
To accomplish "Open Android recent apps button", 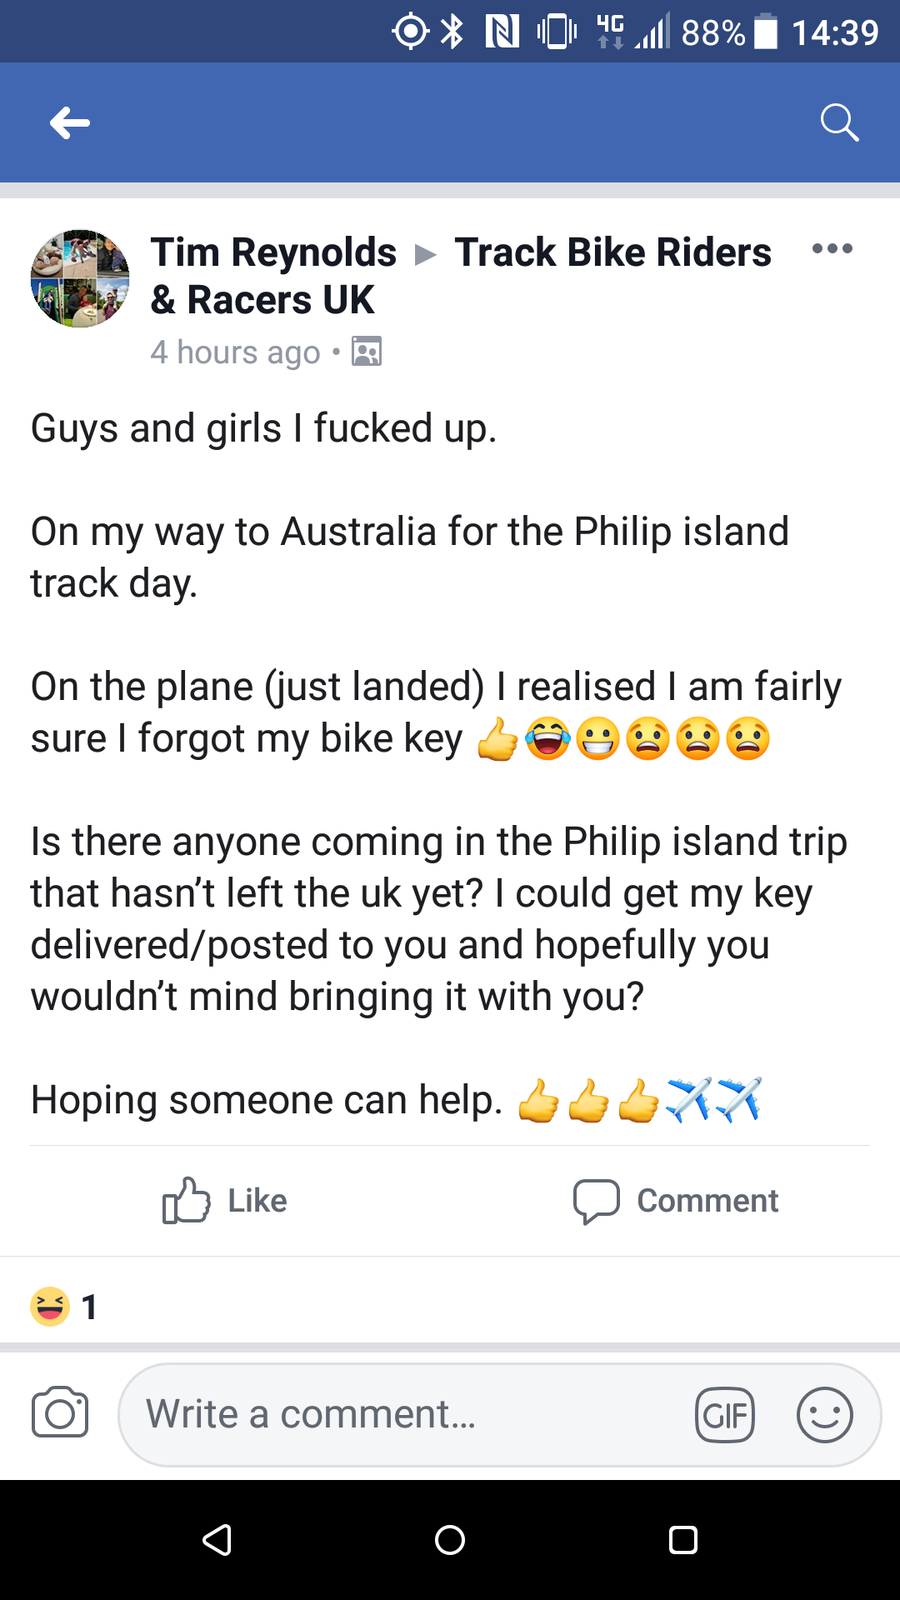I will [683, 1540].
